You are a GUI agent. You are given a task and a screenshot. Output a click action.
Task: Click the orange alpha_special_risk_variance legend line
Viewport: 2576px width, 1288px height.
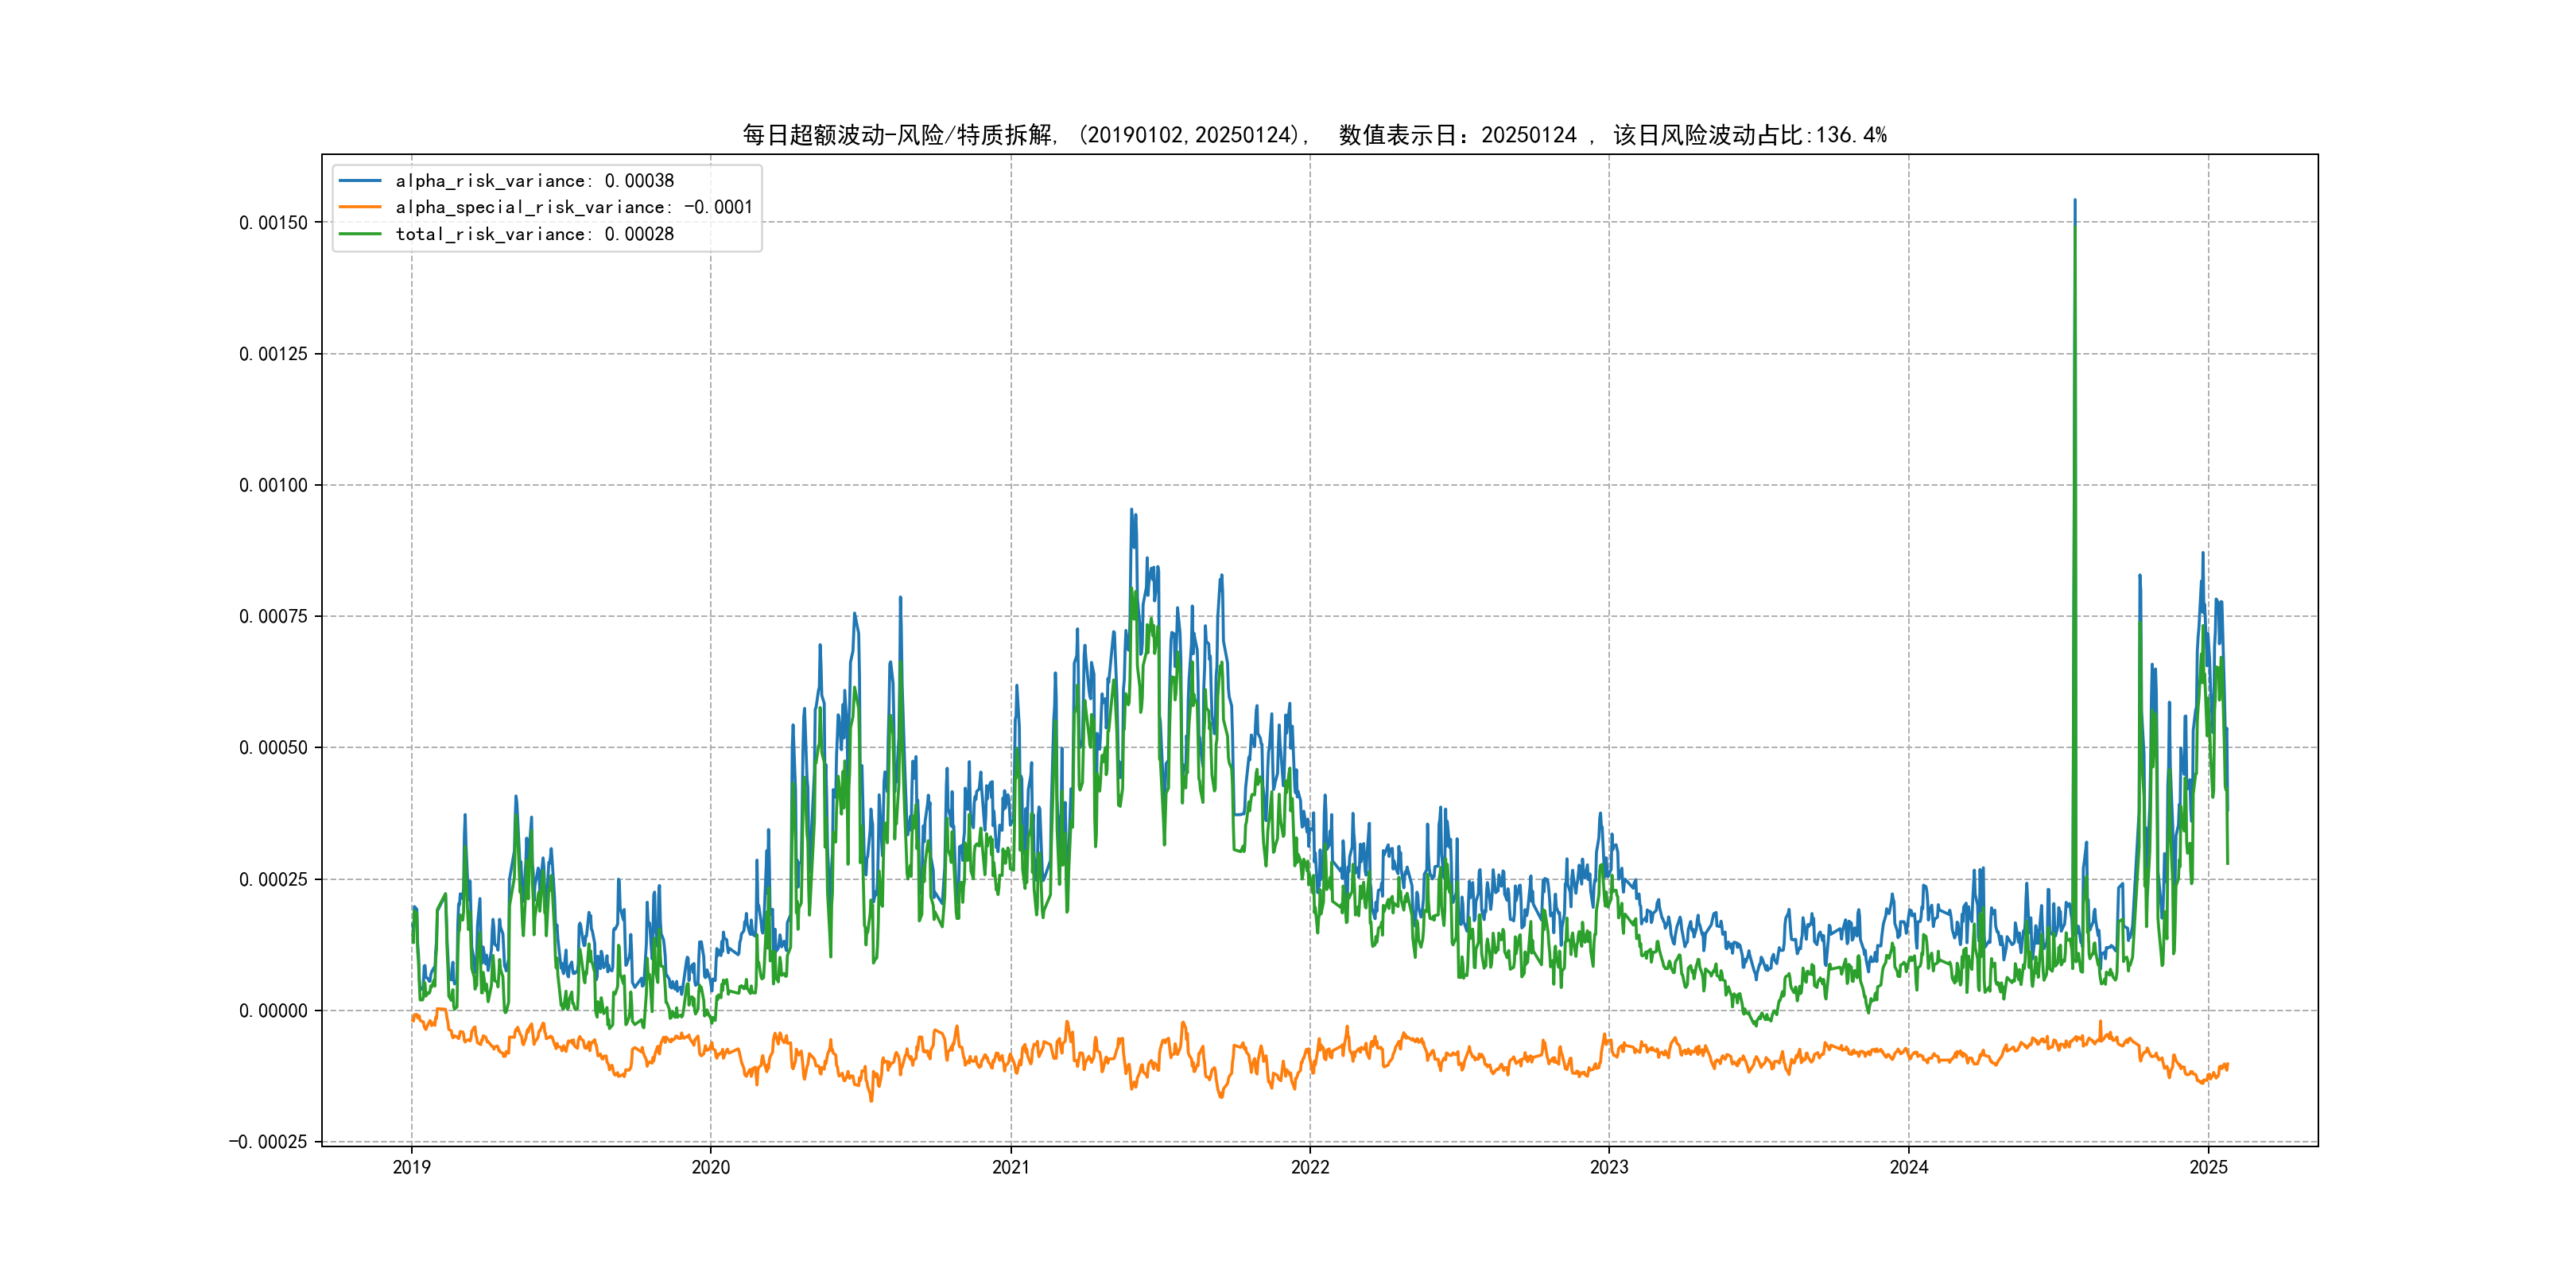[x=360, y=207]
